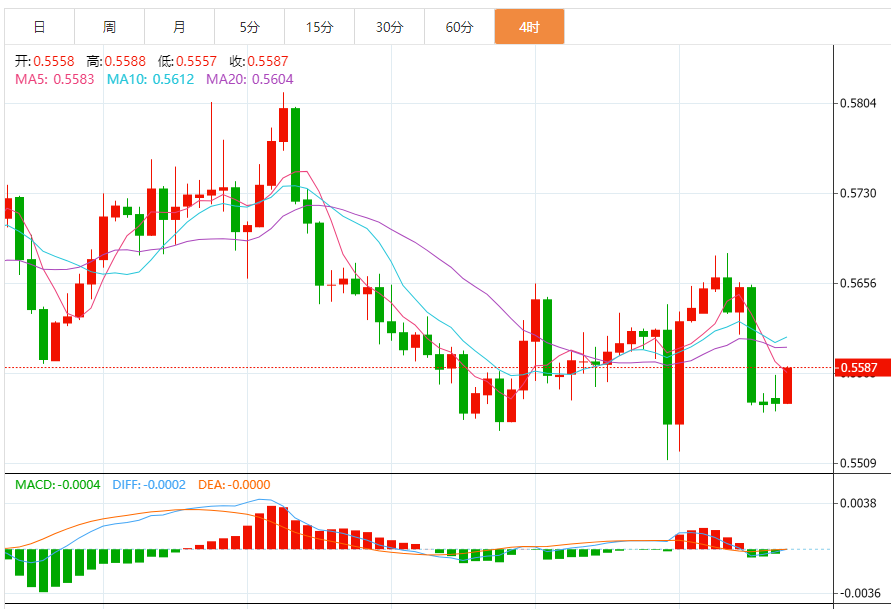Click the DIFF value label

point(149,485)
